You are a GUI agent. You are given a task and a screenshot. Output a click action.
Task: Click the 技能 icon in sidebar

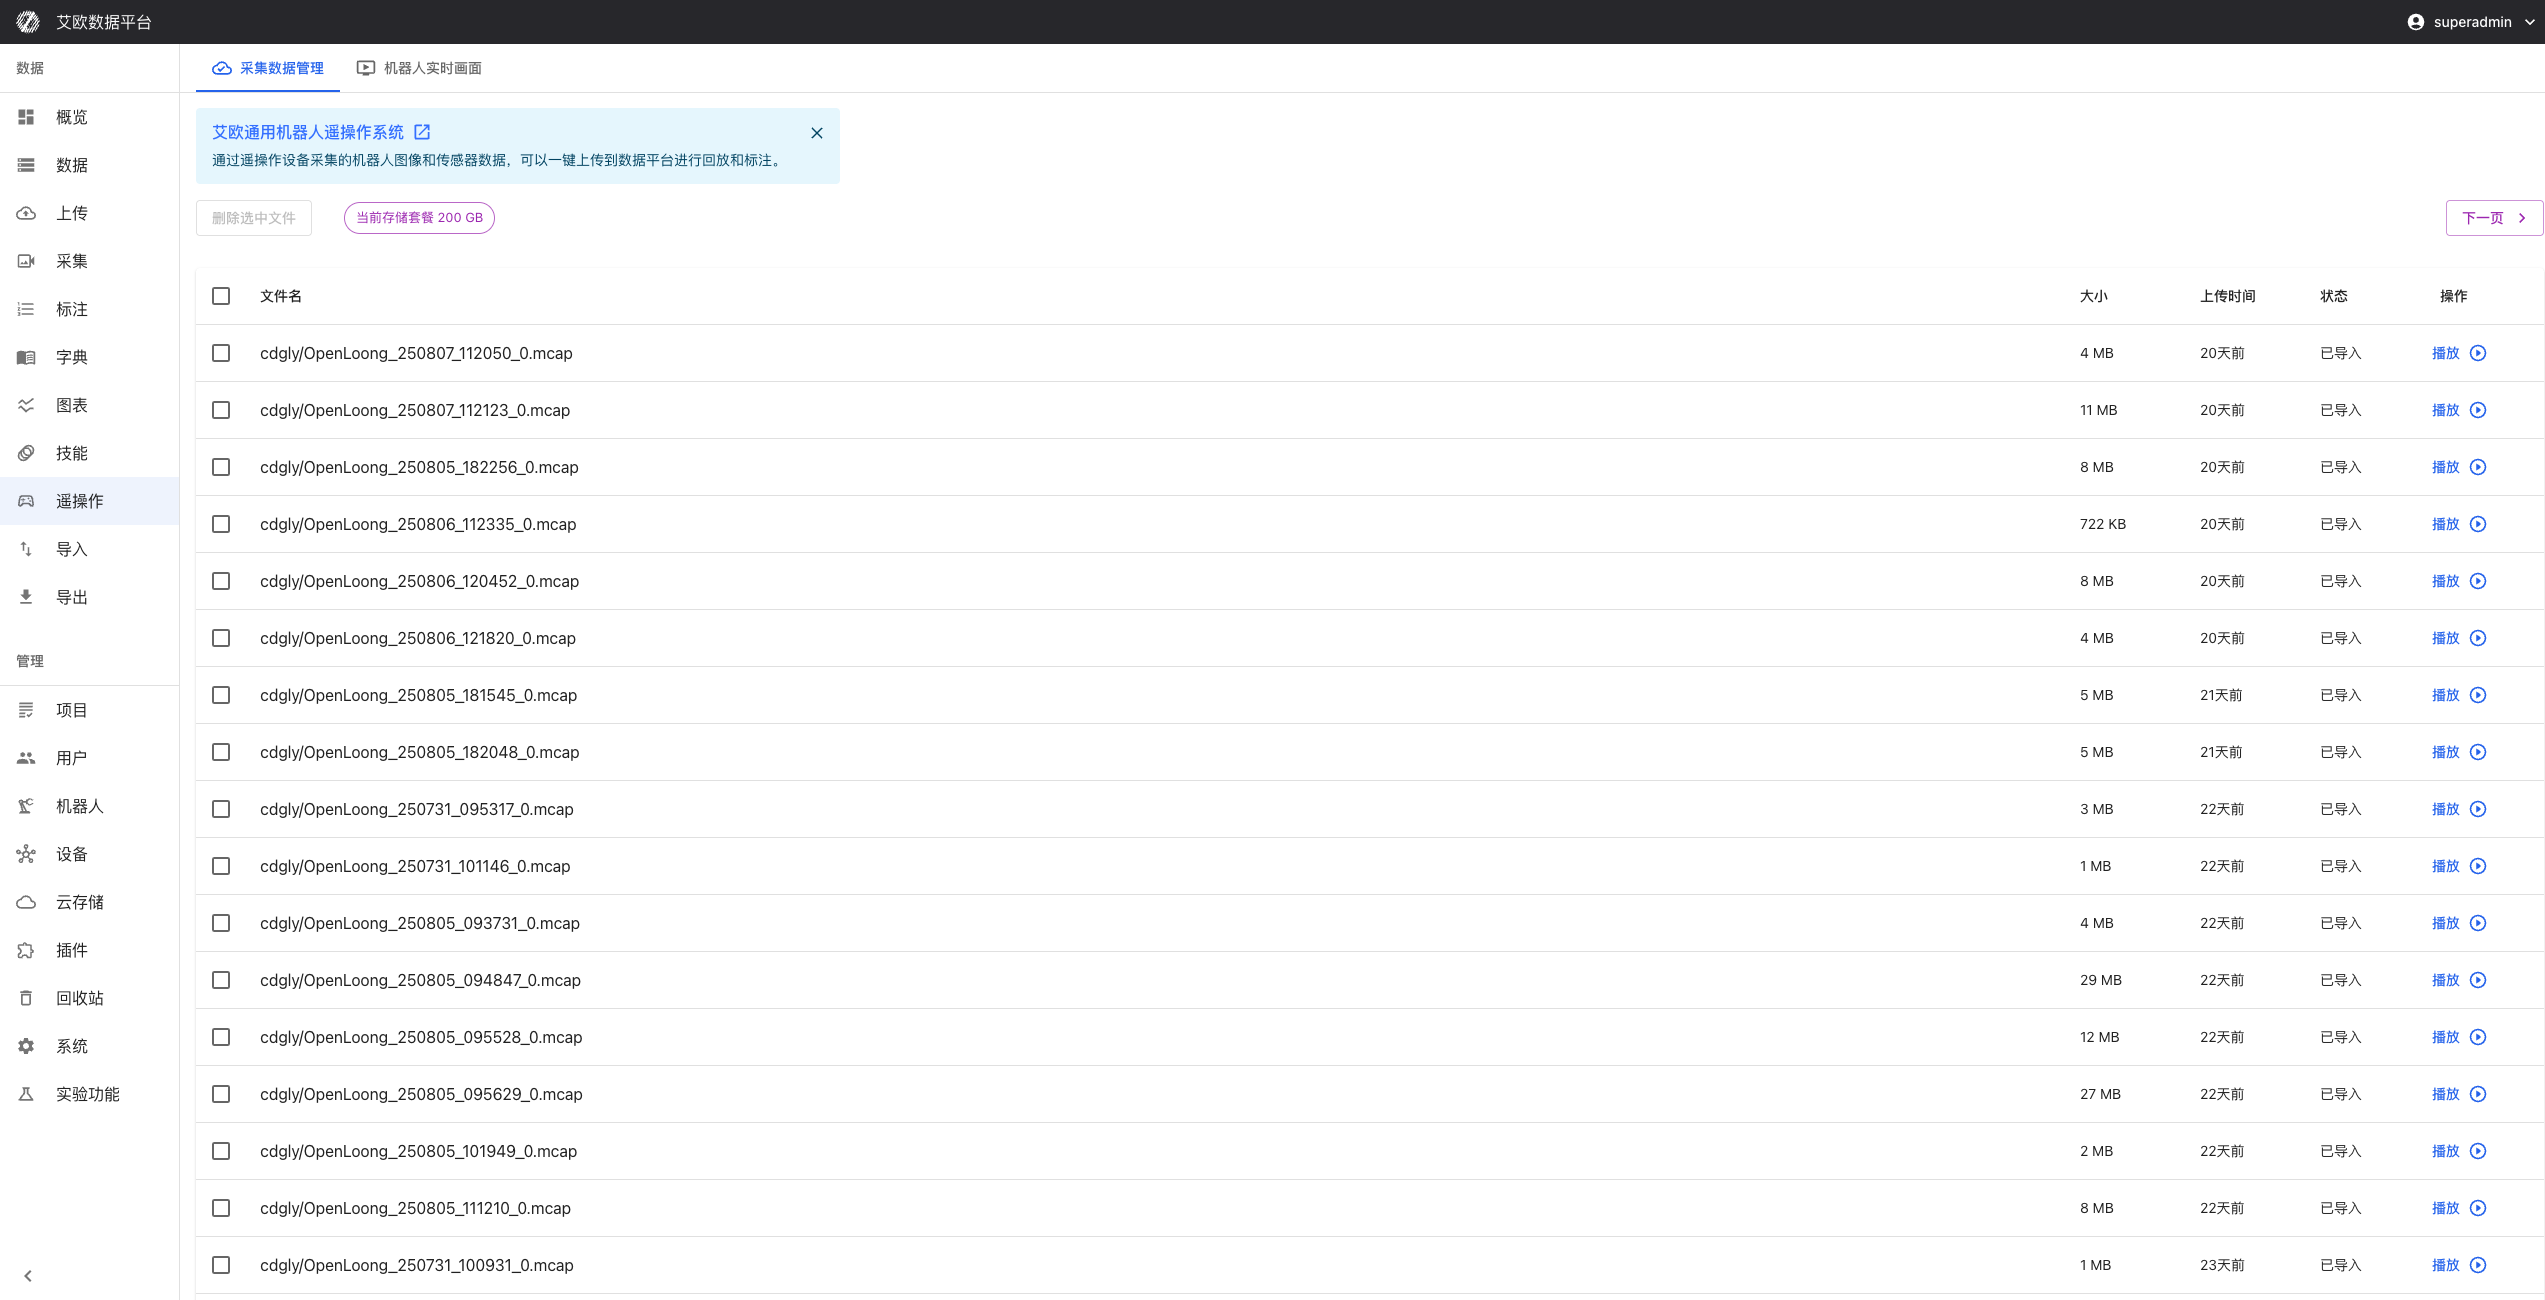26,453
